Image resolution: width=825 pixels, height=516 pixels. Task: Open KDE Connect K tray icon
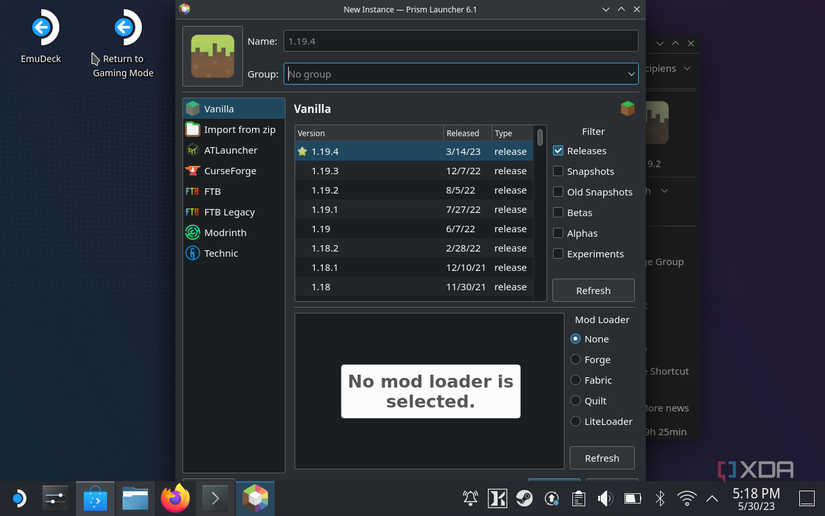(x=497, y=498)
